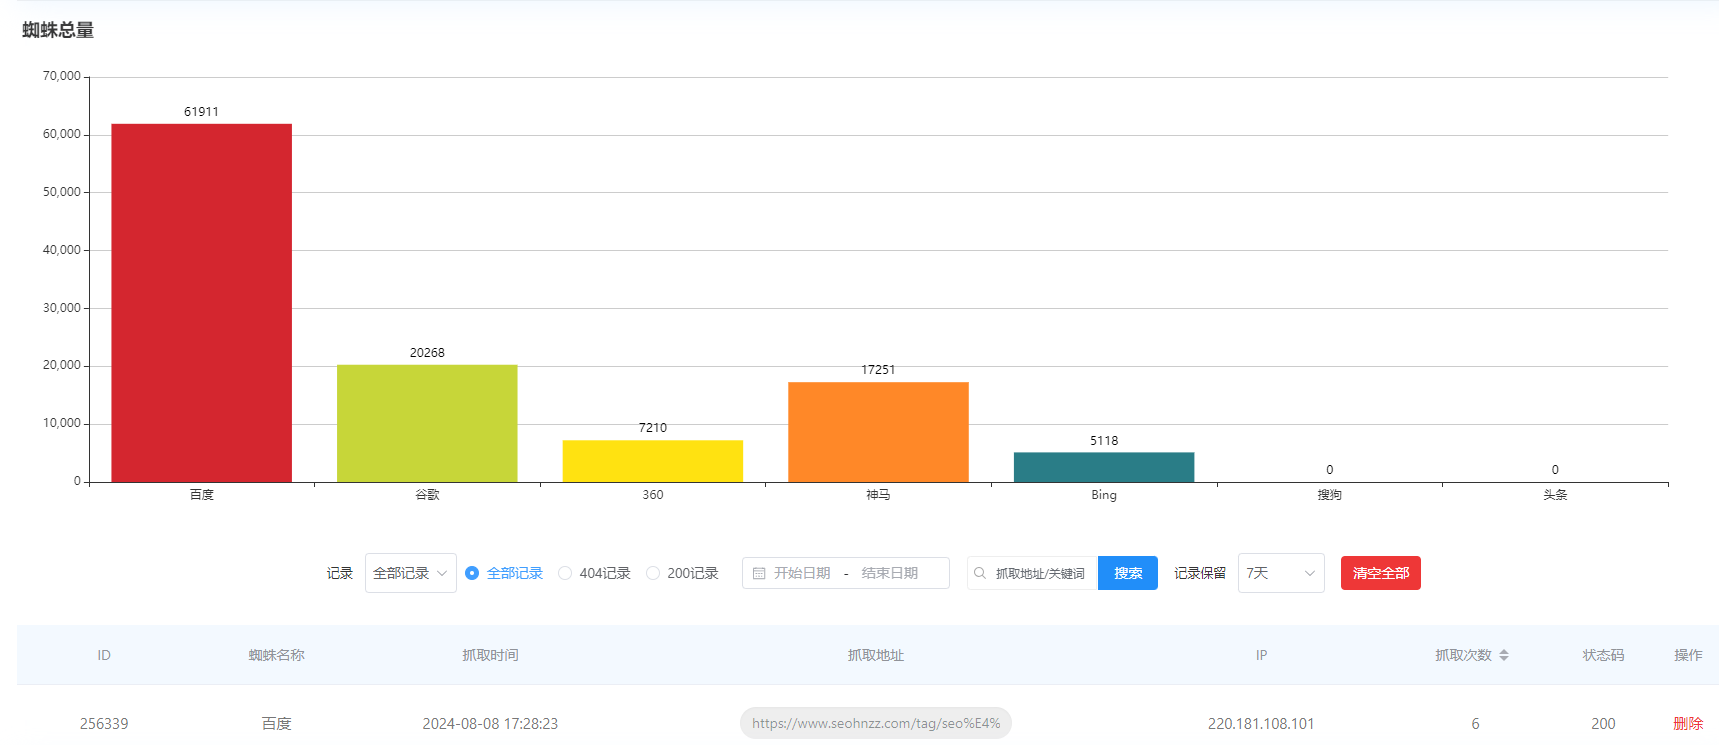Click the 蜘蛛名称 column header
1719x745 pixels.
(x=277, y=655)
